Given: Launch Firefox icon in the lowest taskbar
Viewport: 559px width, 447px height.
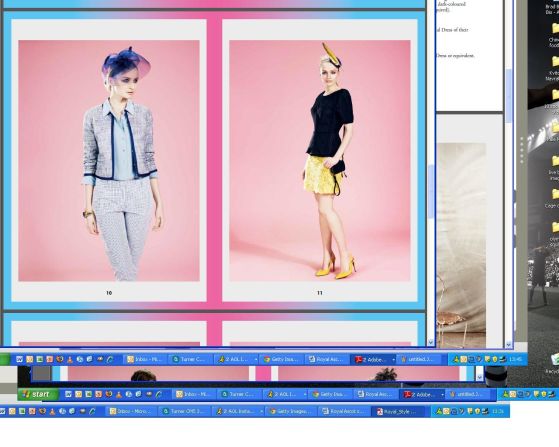Looking at the screenshot, I should tap(42, 411).
